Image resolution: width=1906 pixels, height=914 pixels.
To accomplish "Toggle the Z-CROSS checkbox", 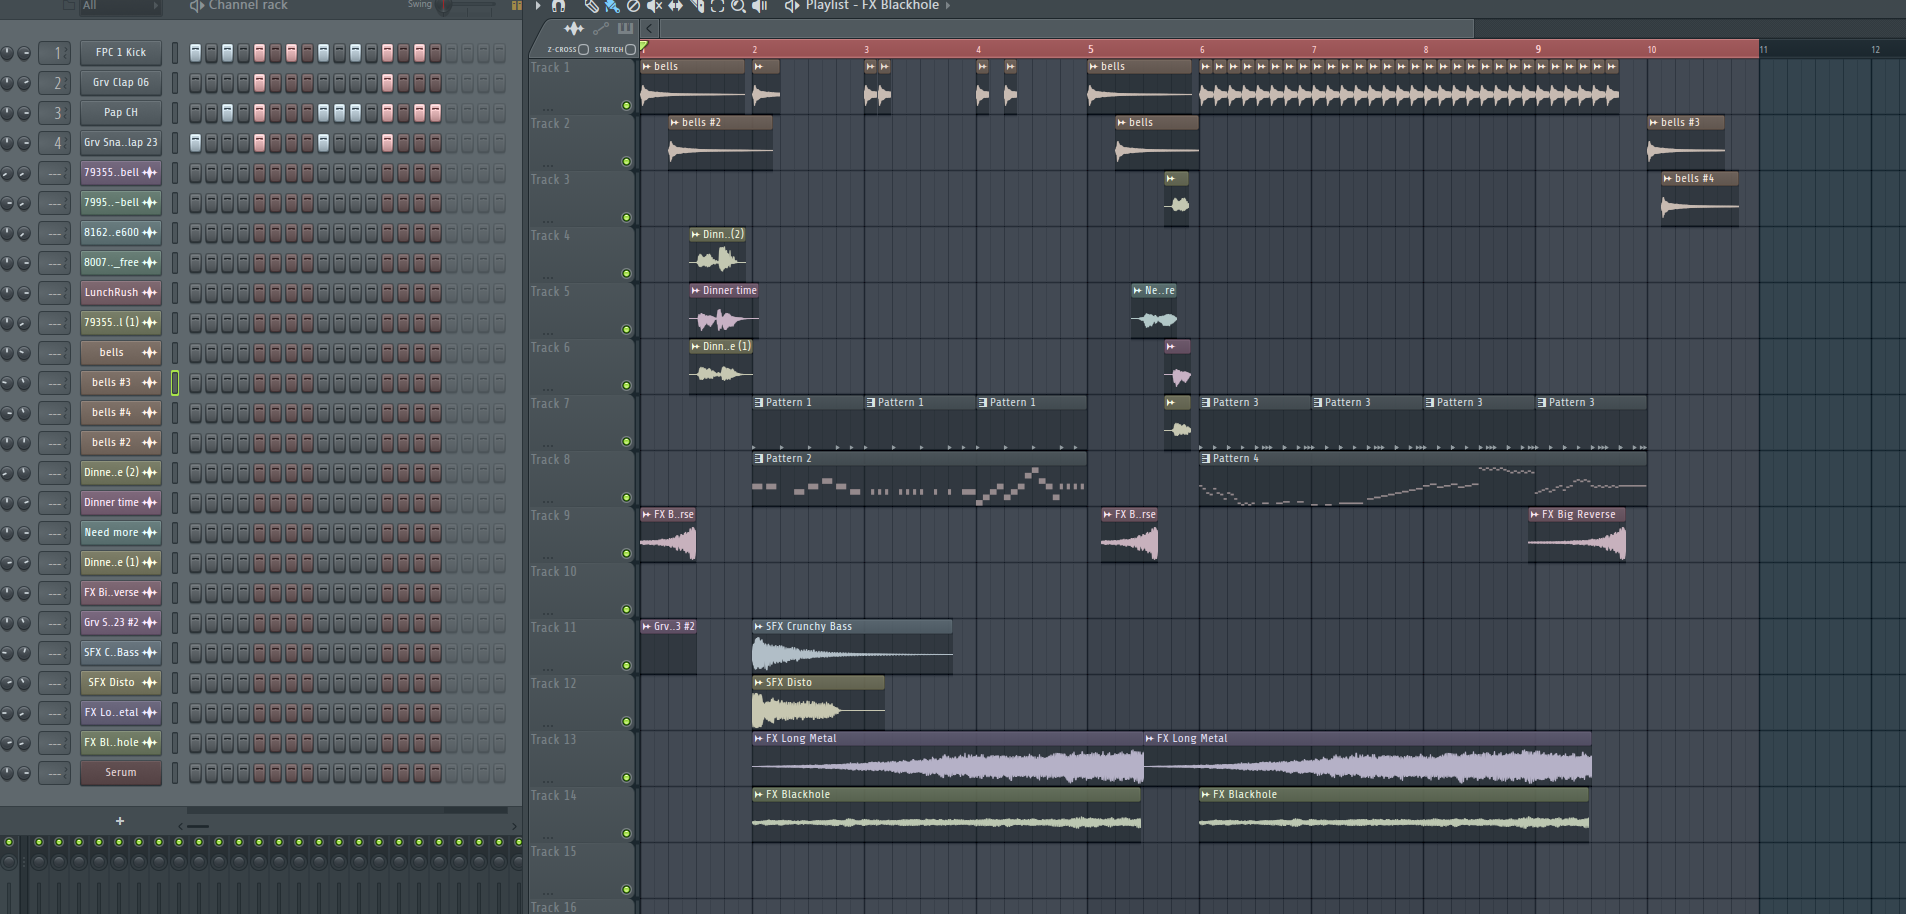I will 584,49.
